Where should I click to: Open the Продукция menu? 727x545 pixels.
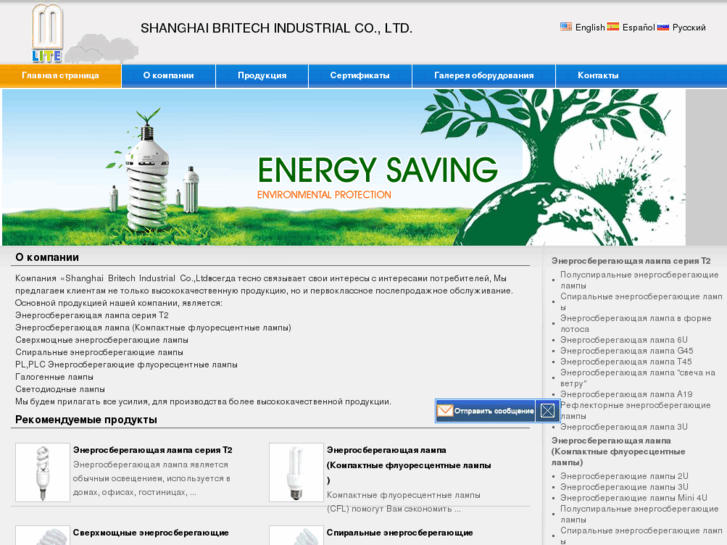262,76
